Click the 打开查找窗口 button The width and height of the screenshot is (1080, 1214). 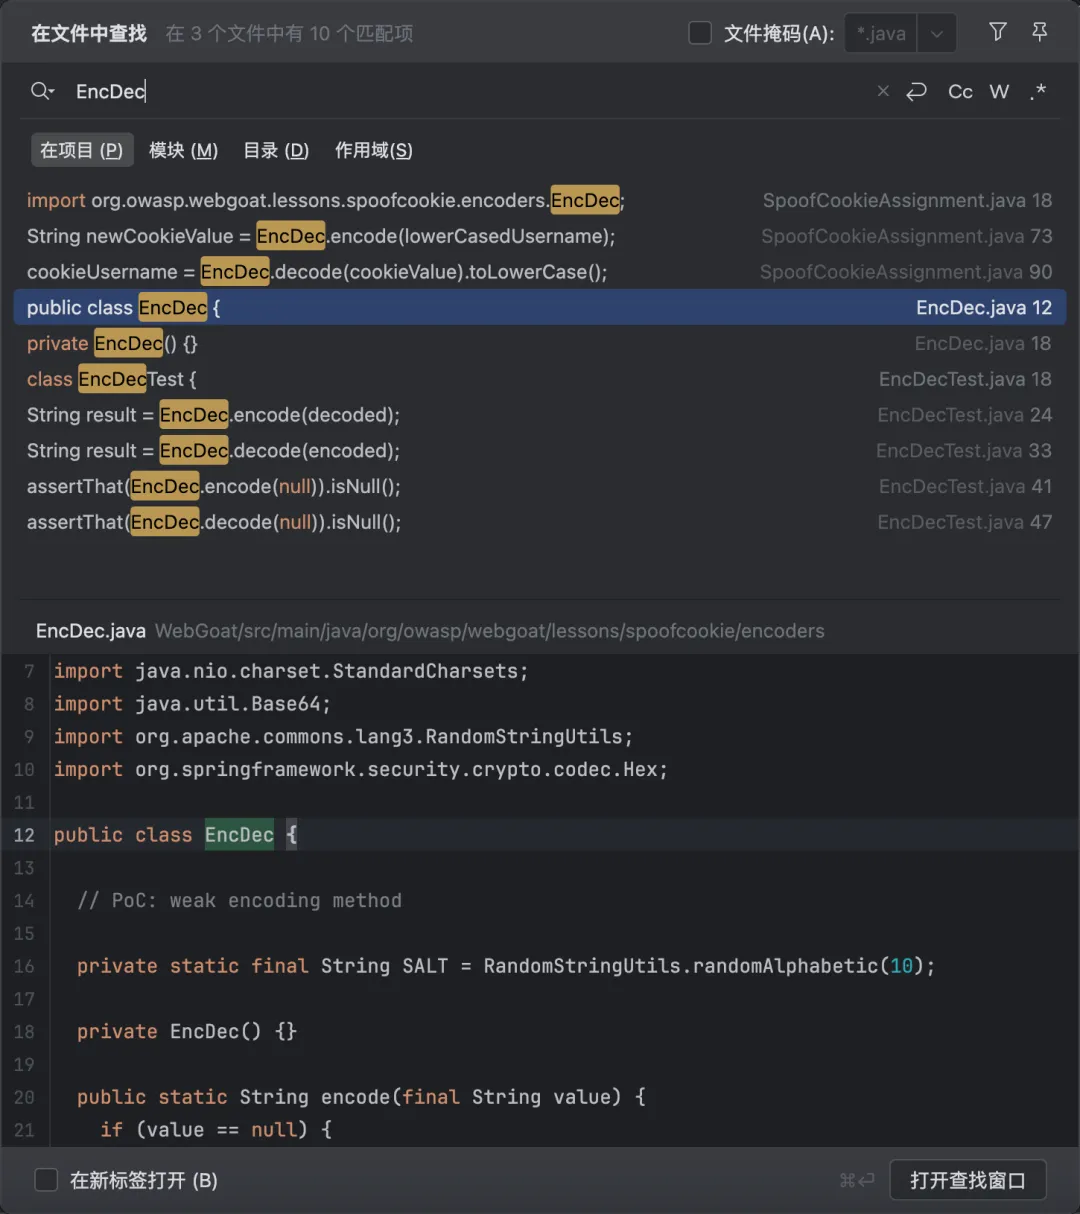coord(967,1180)
